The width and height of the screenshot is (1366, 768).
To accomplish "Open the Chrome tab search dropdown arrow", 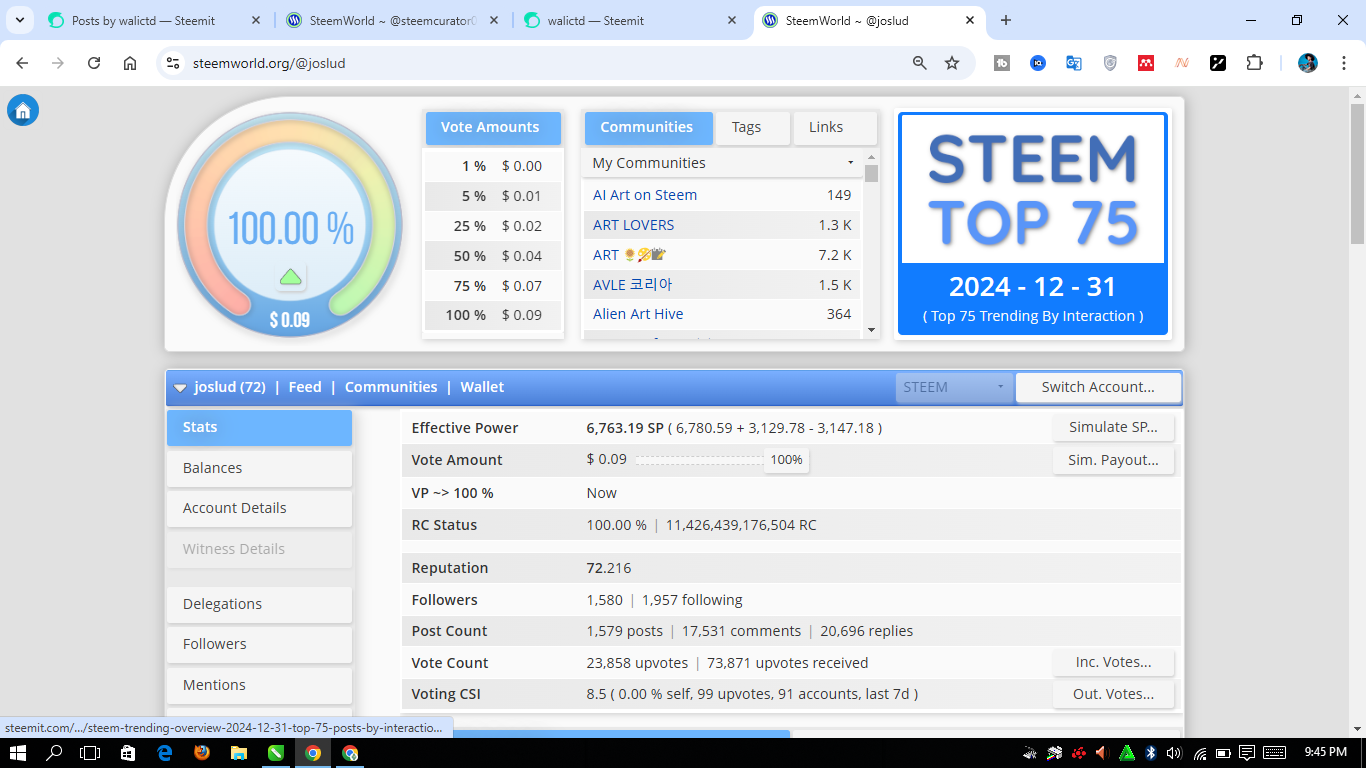I will point(19,20).
